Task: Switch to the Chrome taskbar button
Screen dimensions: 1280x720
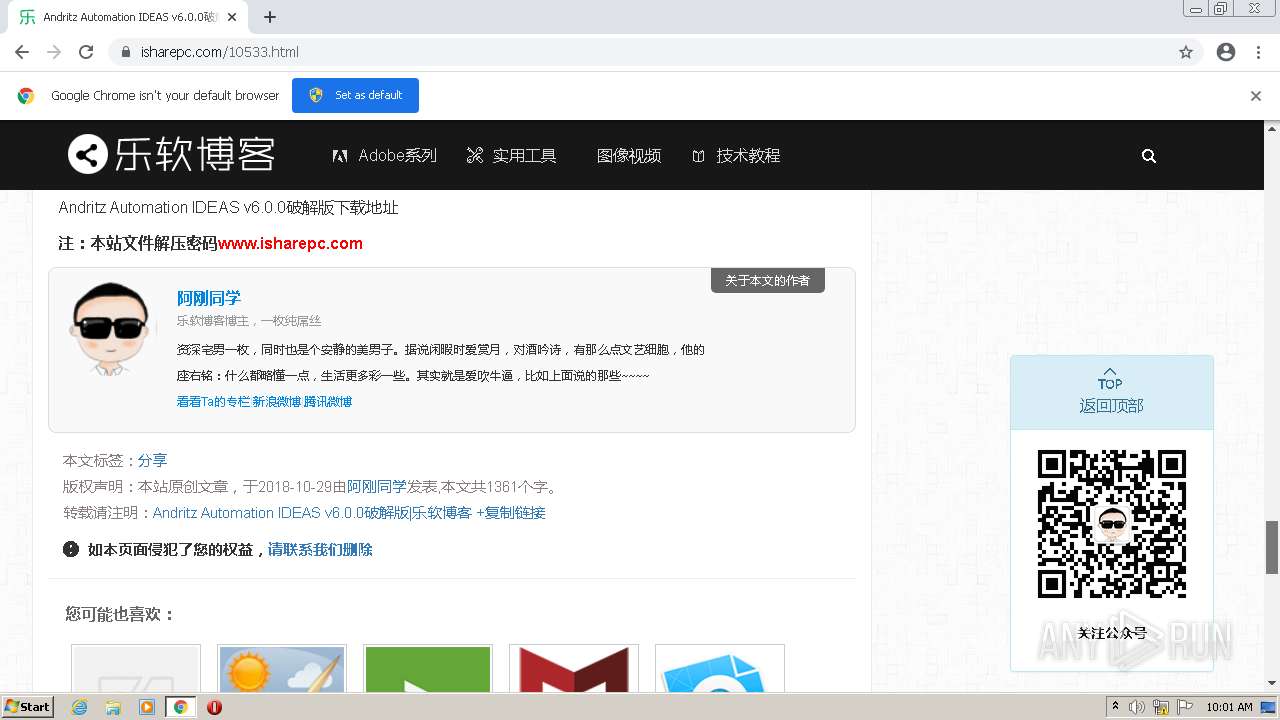Action: 180,707
